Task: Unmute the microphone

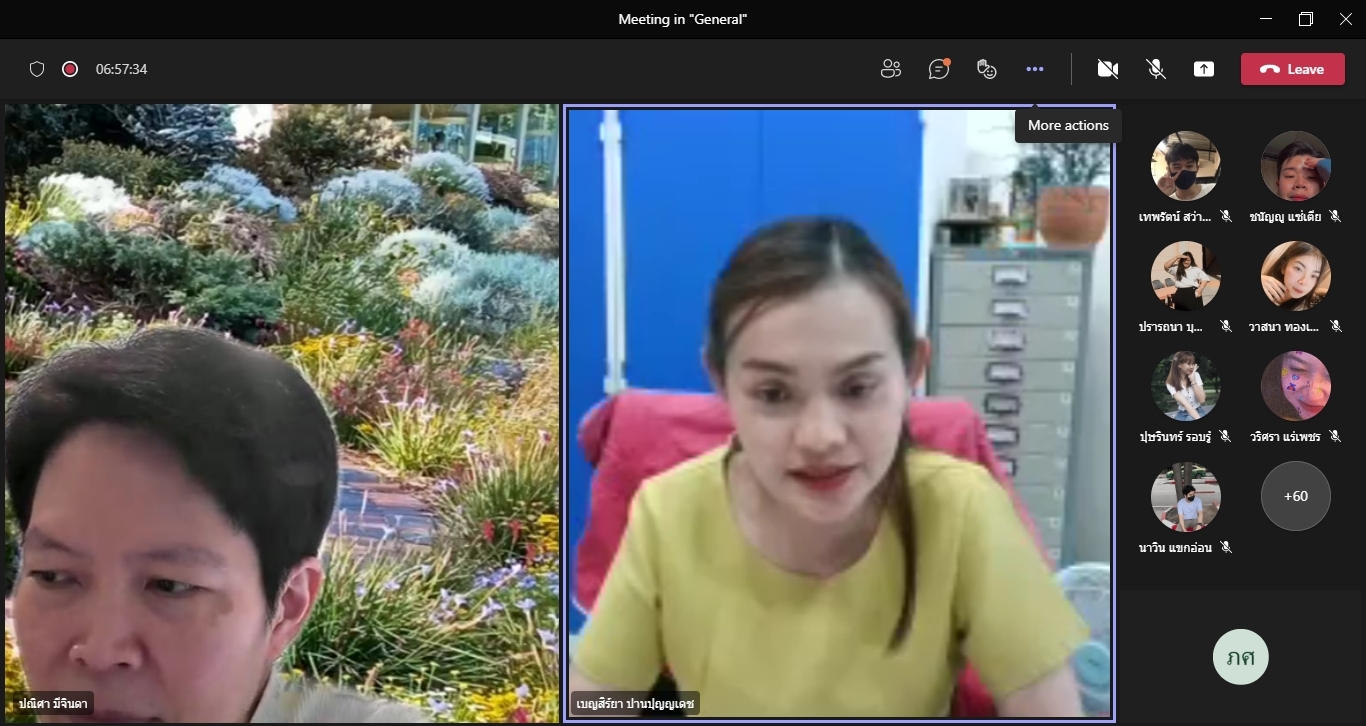Action: [1156, 69]
